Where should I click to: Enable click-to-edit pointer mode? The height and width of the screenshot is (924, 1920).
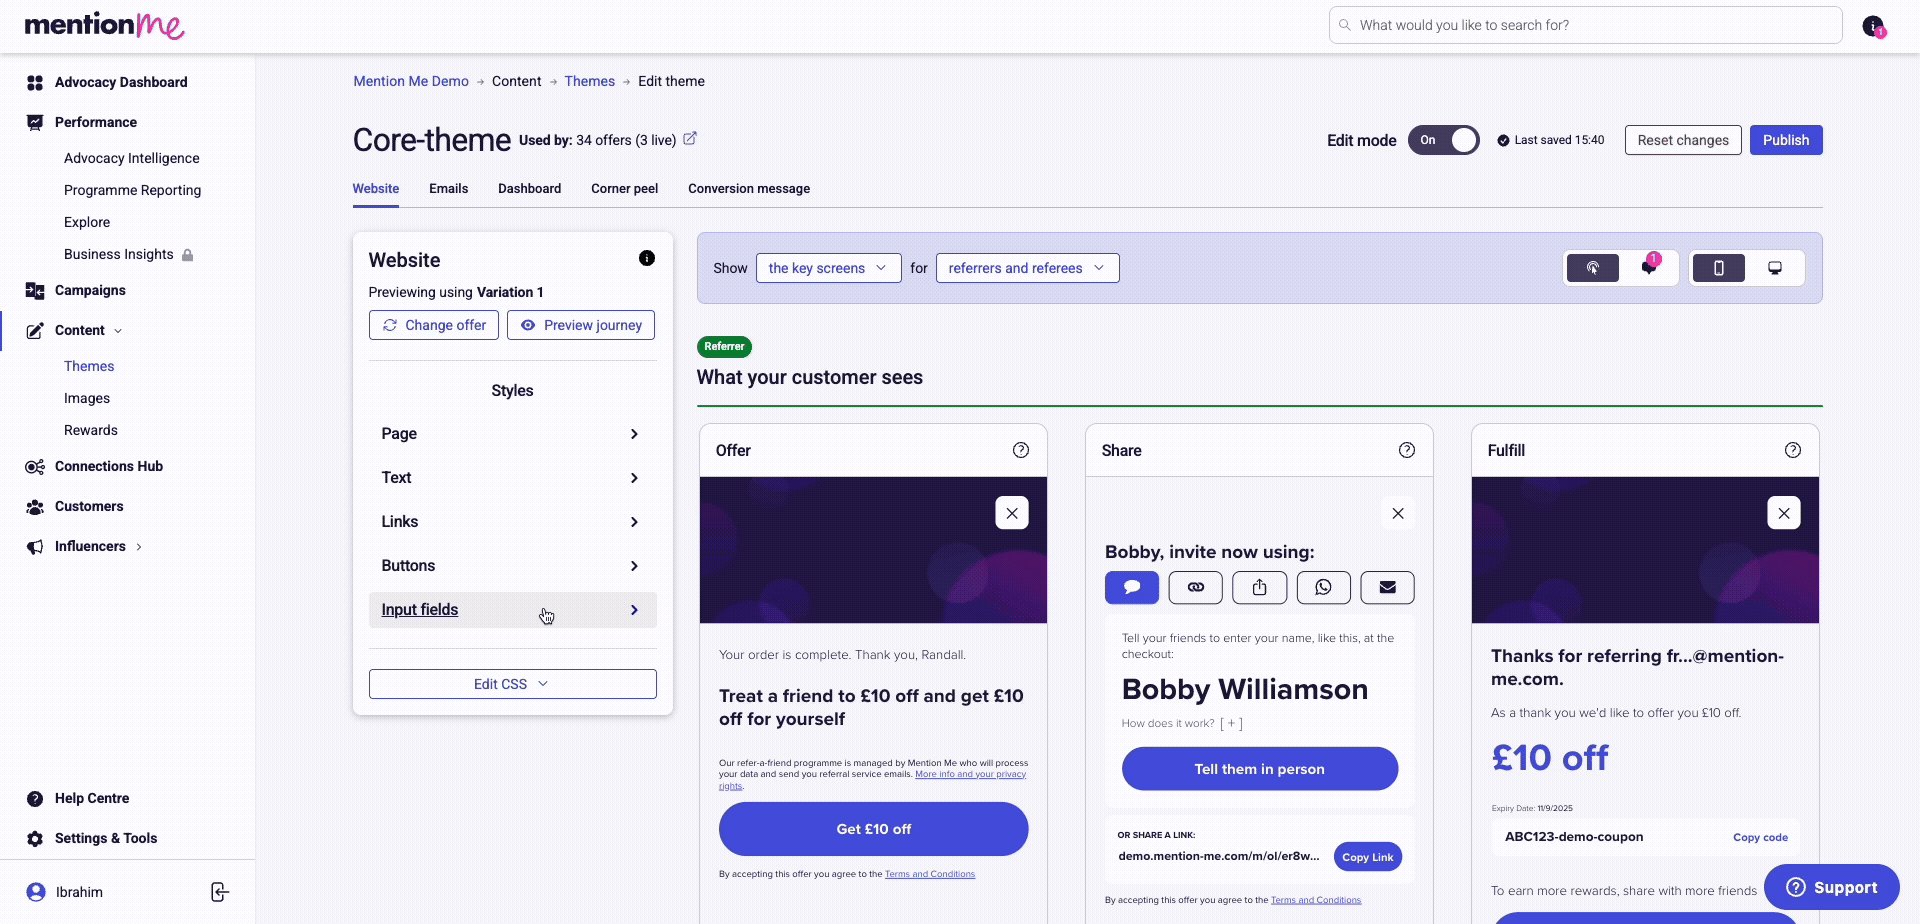point(1593,268)
